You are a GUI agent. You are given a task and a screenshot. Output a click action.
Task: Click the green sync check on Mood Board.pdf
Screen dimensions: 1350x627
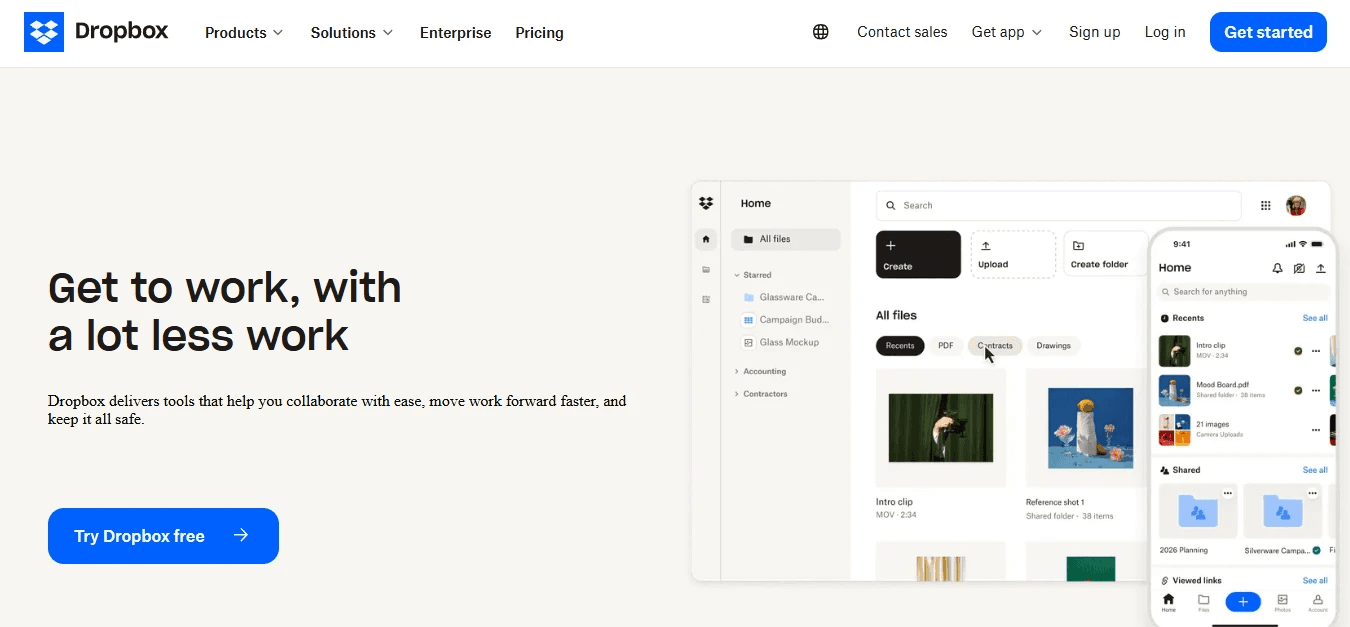1298,390
